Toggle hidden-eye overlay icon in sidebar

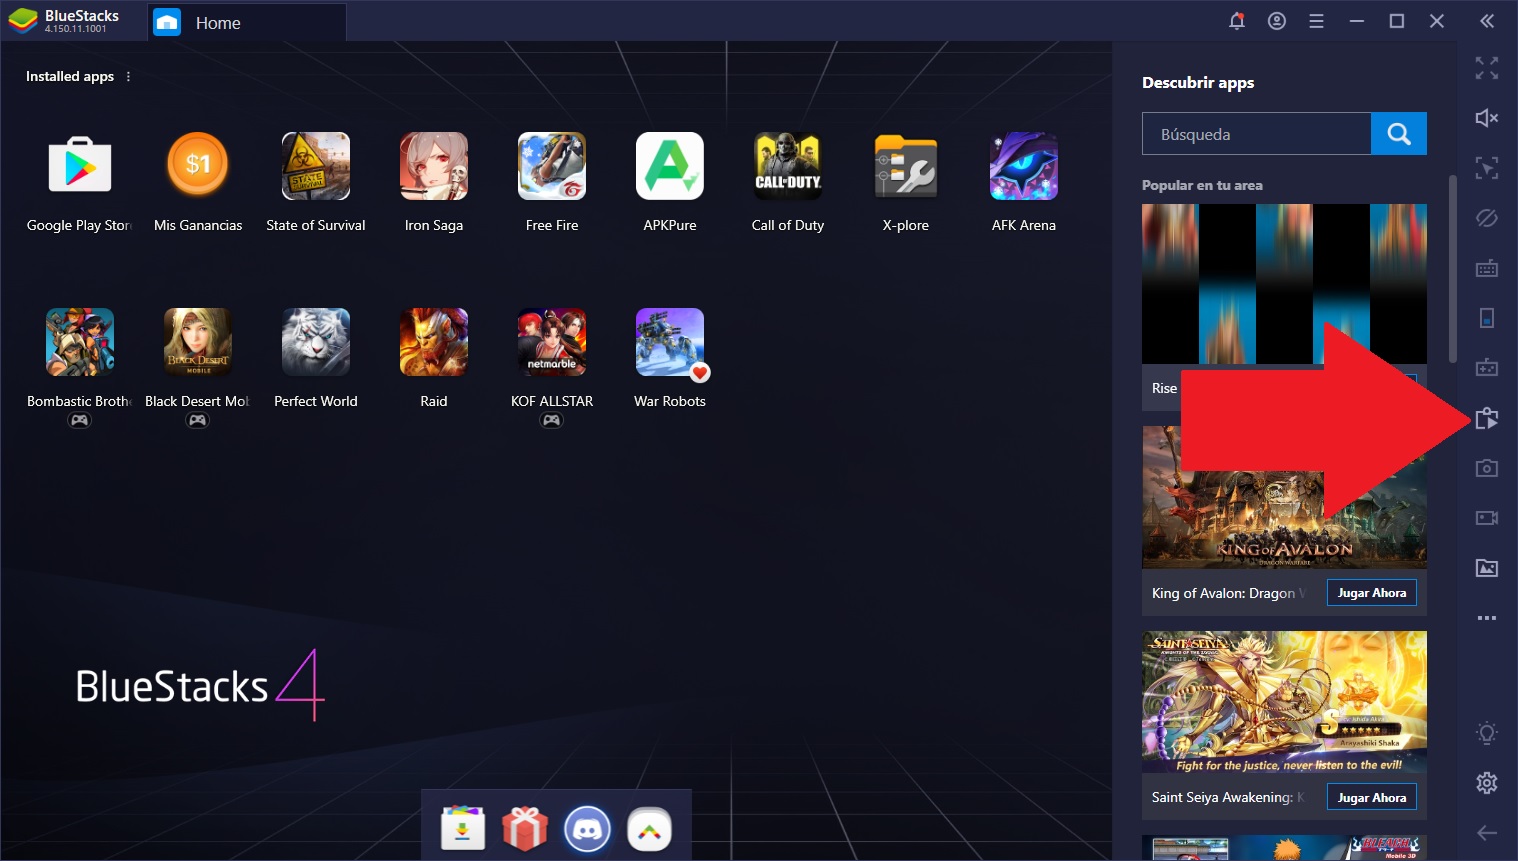[1487, 218]
